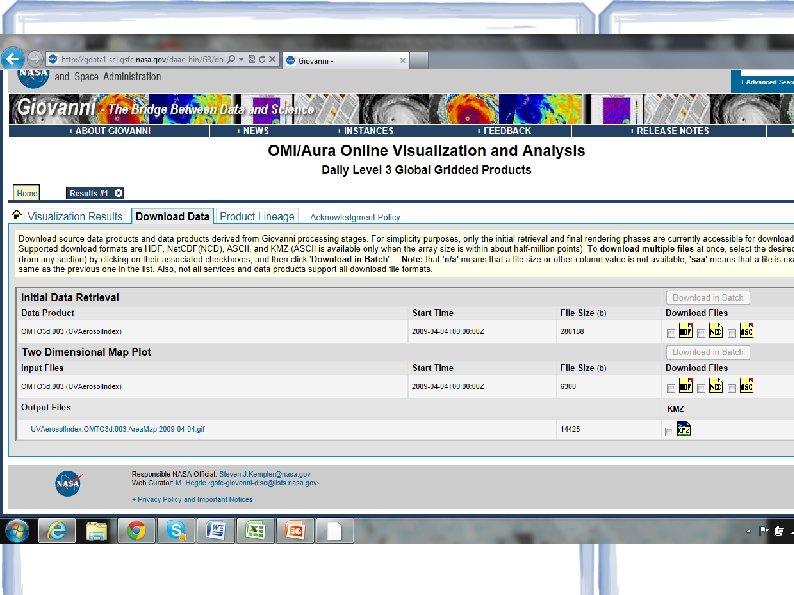Download NCD file from Initial Data Retrieval

tap(716, 331)
